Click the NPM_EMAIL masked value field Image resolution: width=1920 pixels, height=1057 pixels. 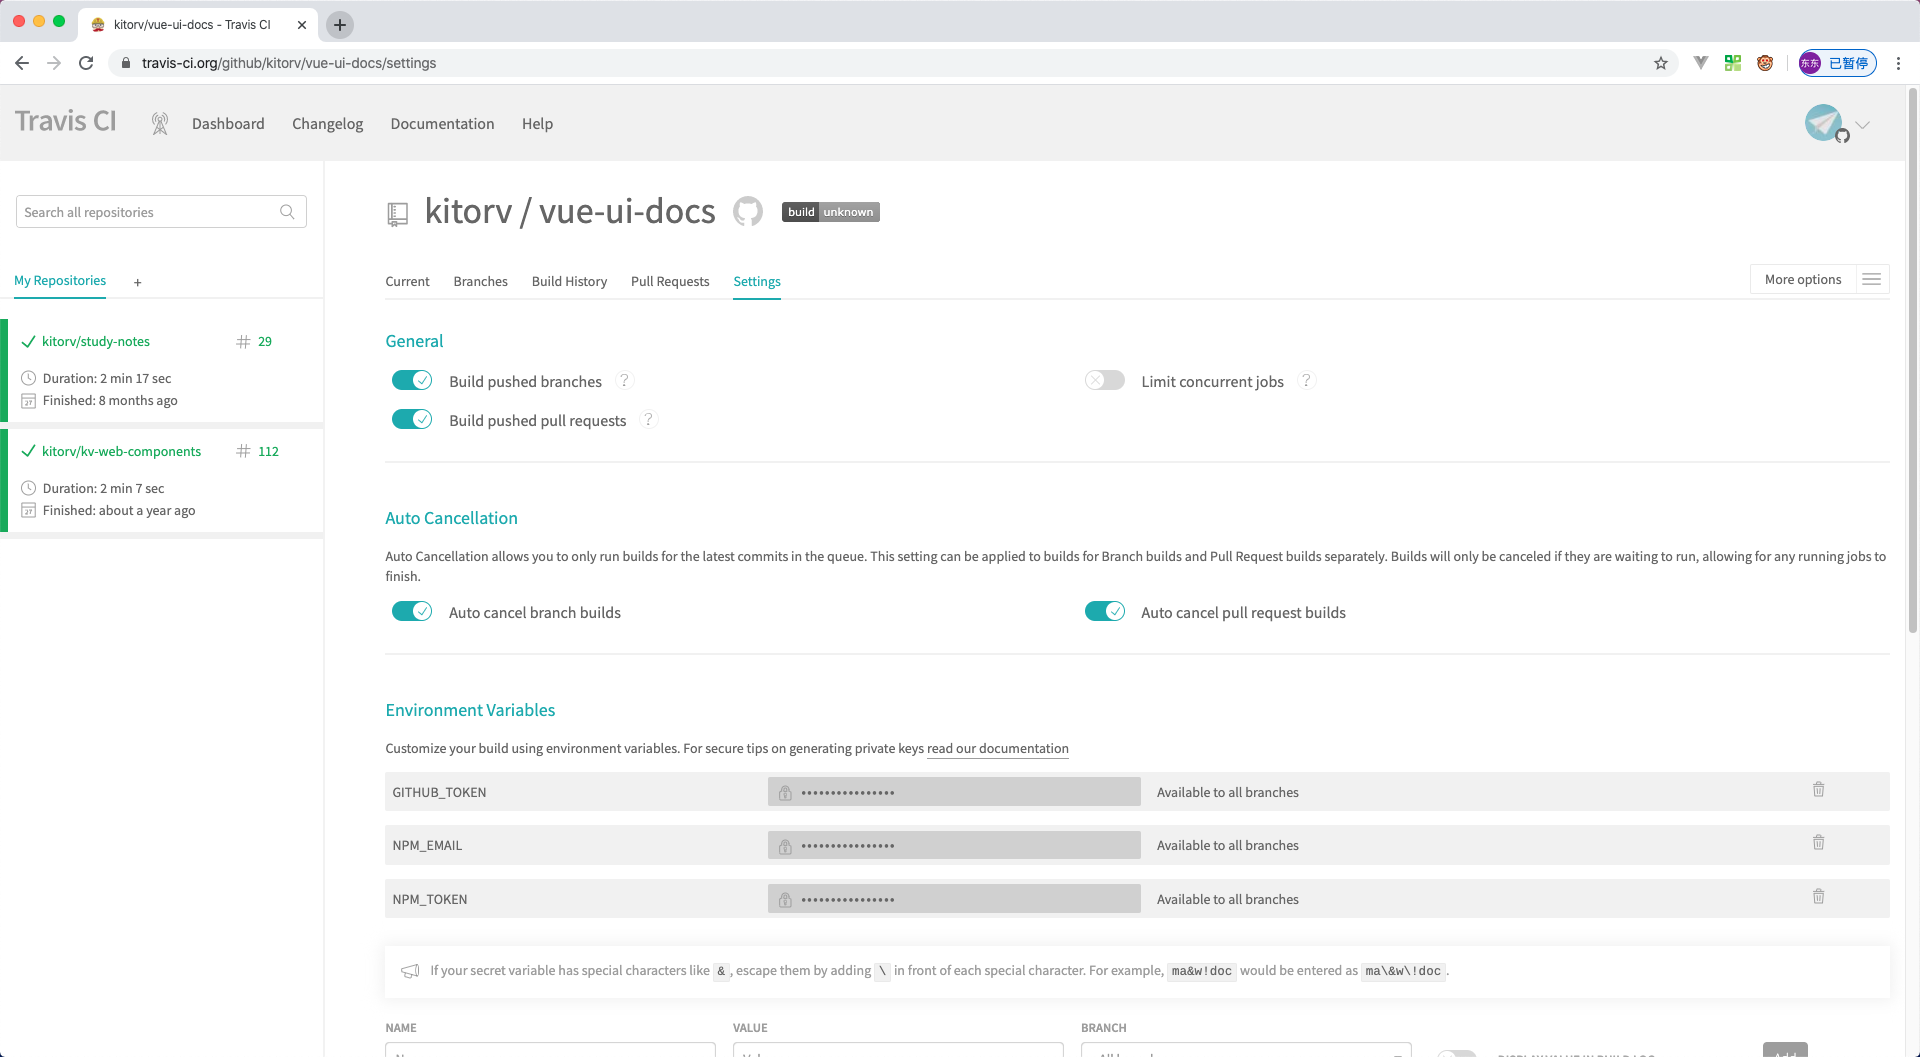point(954,846)
